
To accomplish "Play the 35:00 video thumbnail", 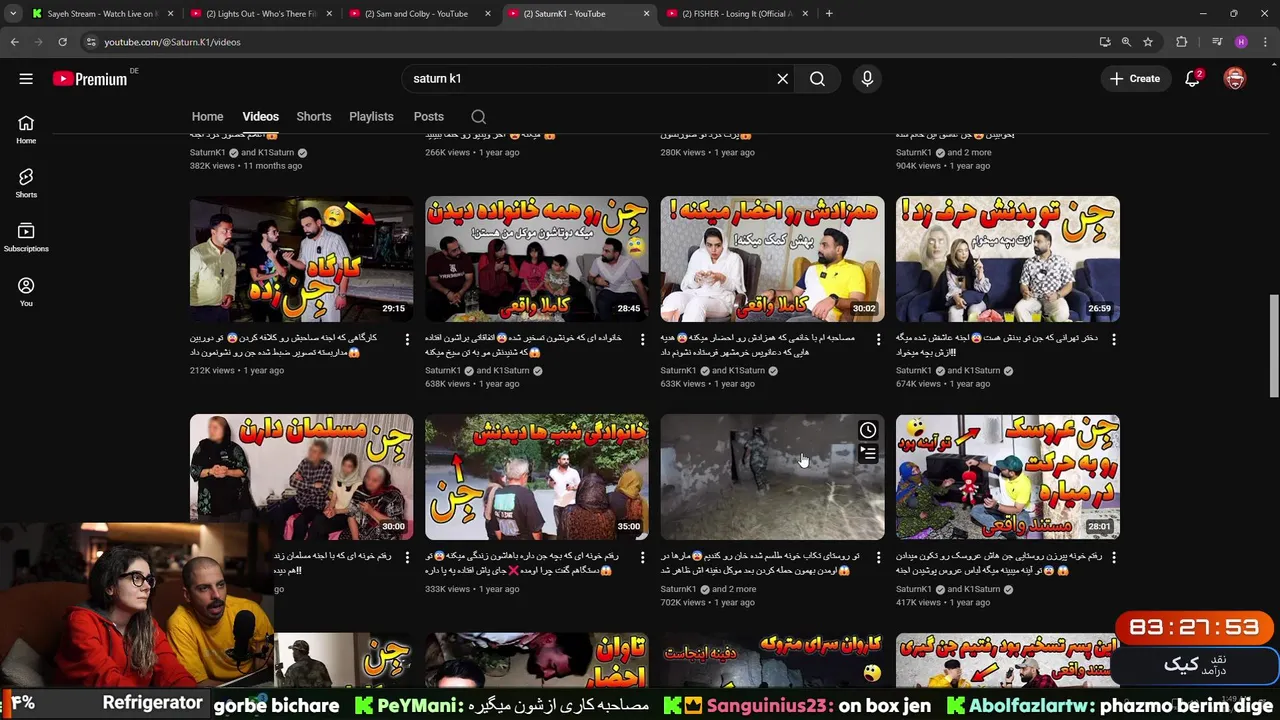I will [x=537, y=477].
